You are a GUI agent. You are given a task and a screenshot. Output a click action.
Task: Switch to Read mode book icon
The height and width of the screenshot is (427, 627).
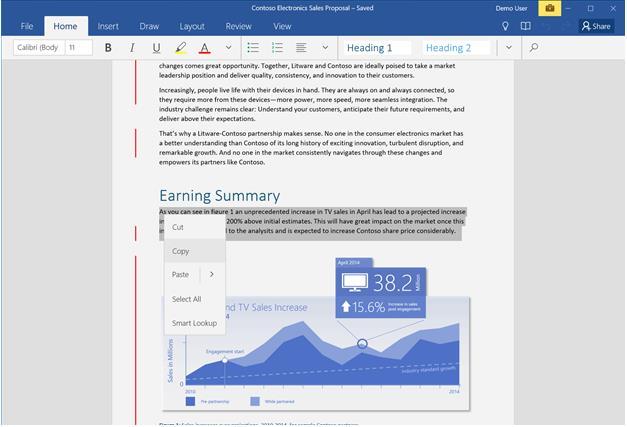(x=525, y=26)
